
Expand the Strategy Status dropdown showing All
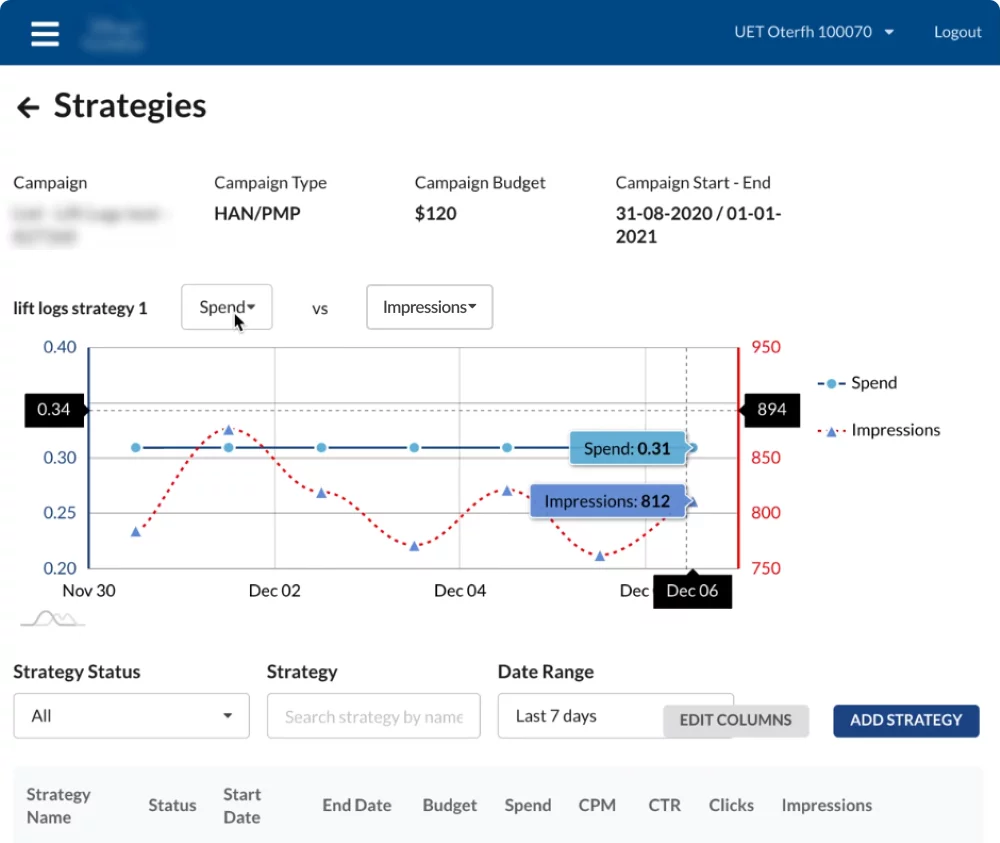[x=130, y=716]
